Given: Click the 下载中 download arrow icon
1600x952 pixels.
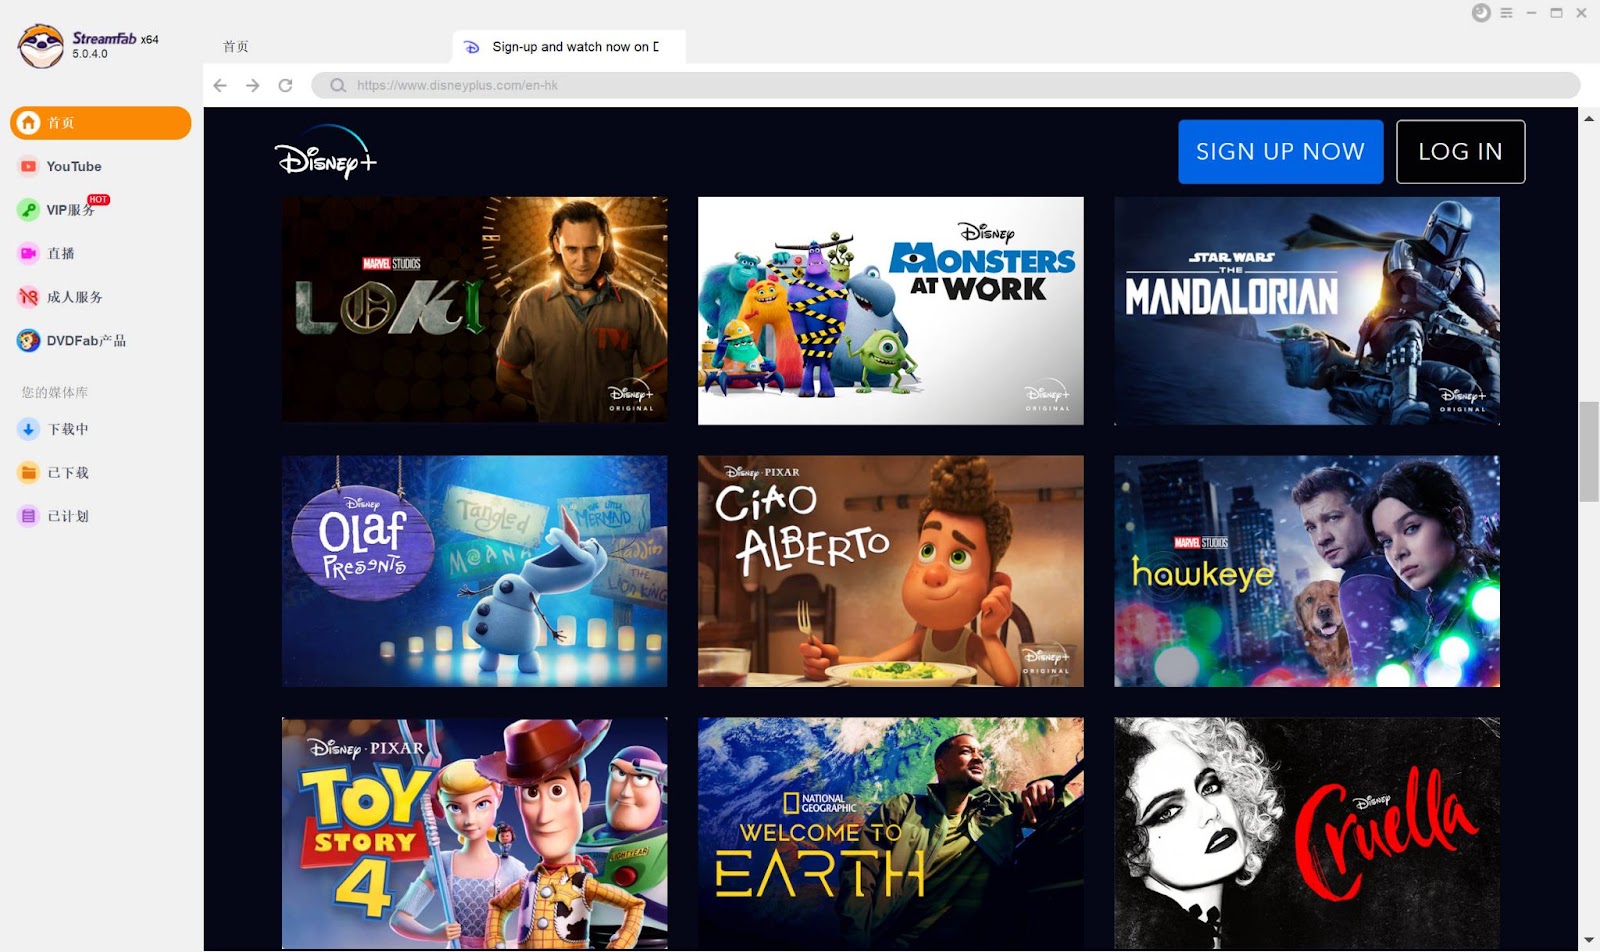Looking at the screenshot, I should click(29, 429).
